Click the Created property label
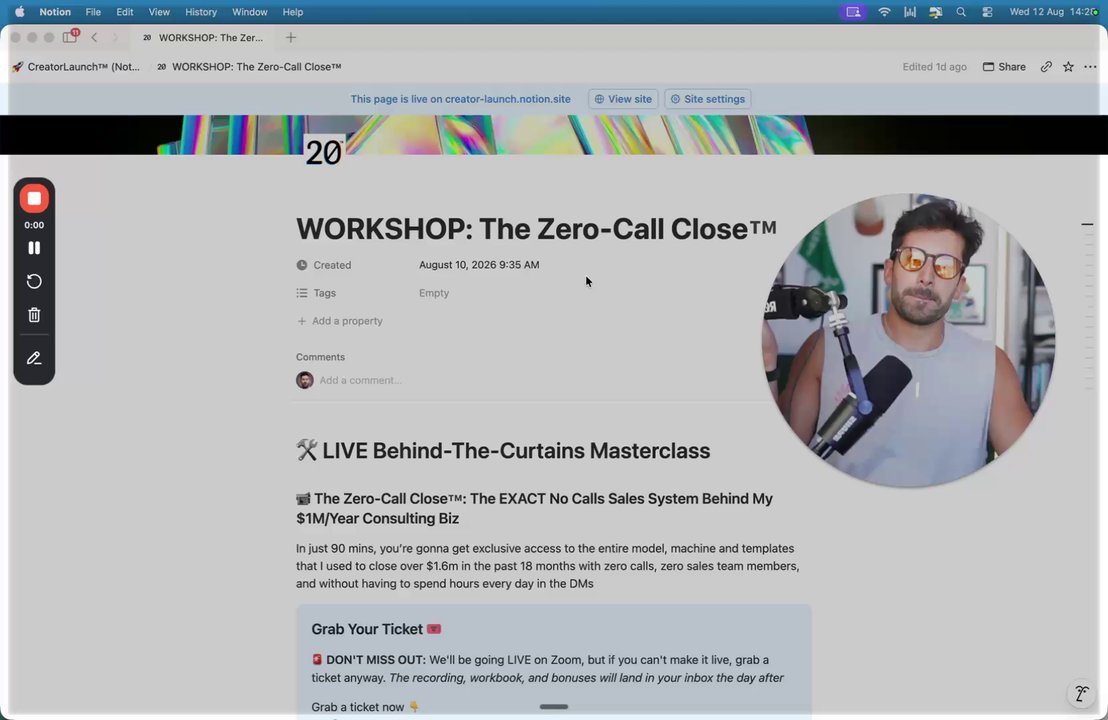This screenshot has height=720, width=1108. pyautogui.click(x=324, y=265)
